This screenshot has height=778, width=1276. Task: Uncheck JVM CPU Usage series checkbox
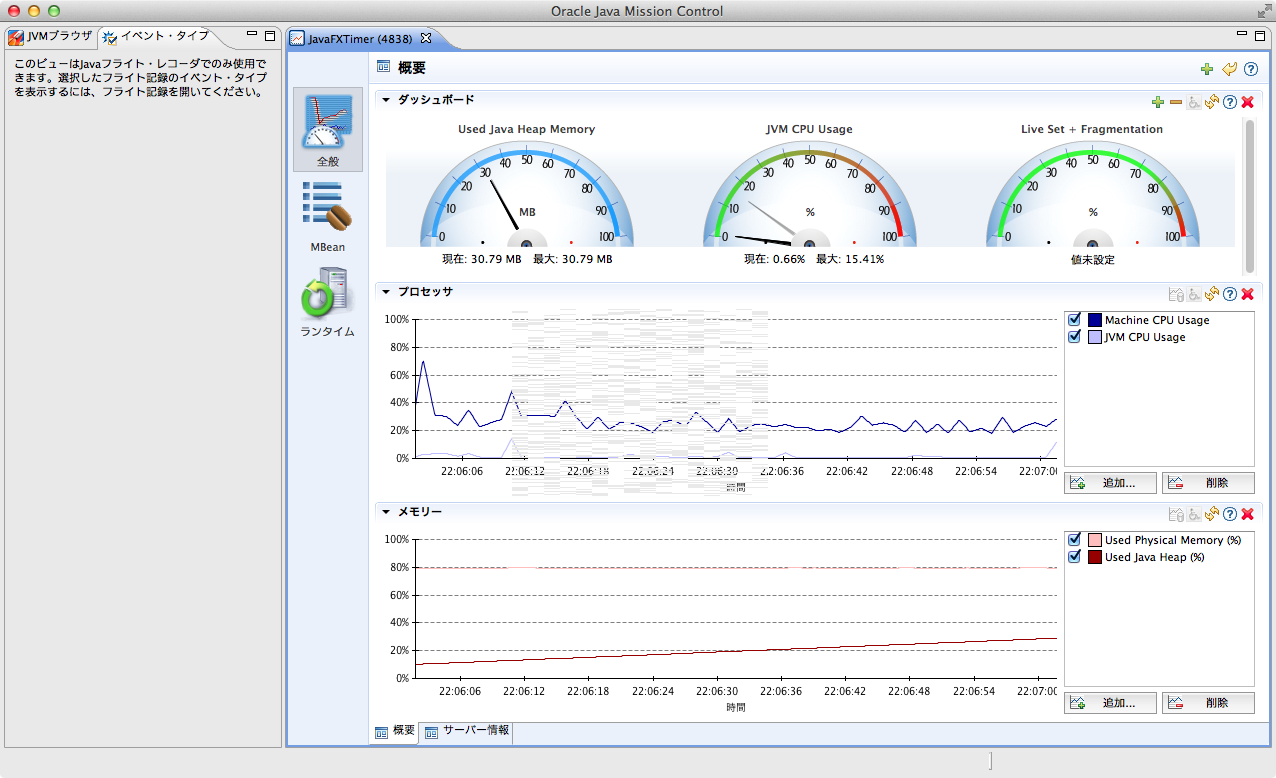pyautogui.click(x=1075, y=337)
